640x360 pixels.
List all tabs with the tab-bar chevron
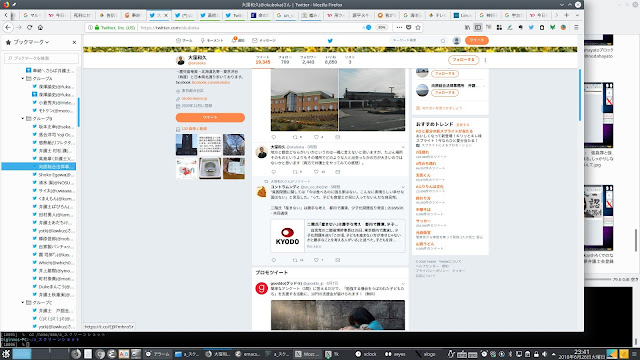point(577,15)
